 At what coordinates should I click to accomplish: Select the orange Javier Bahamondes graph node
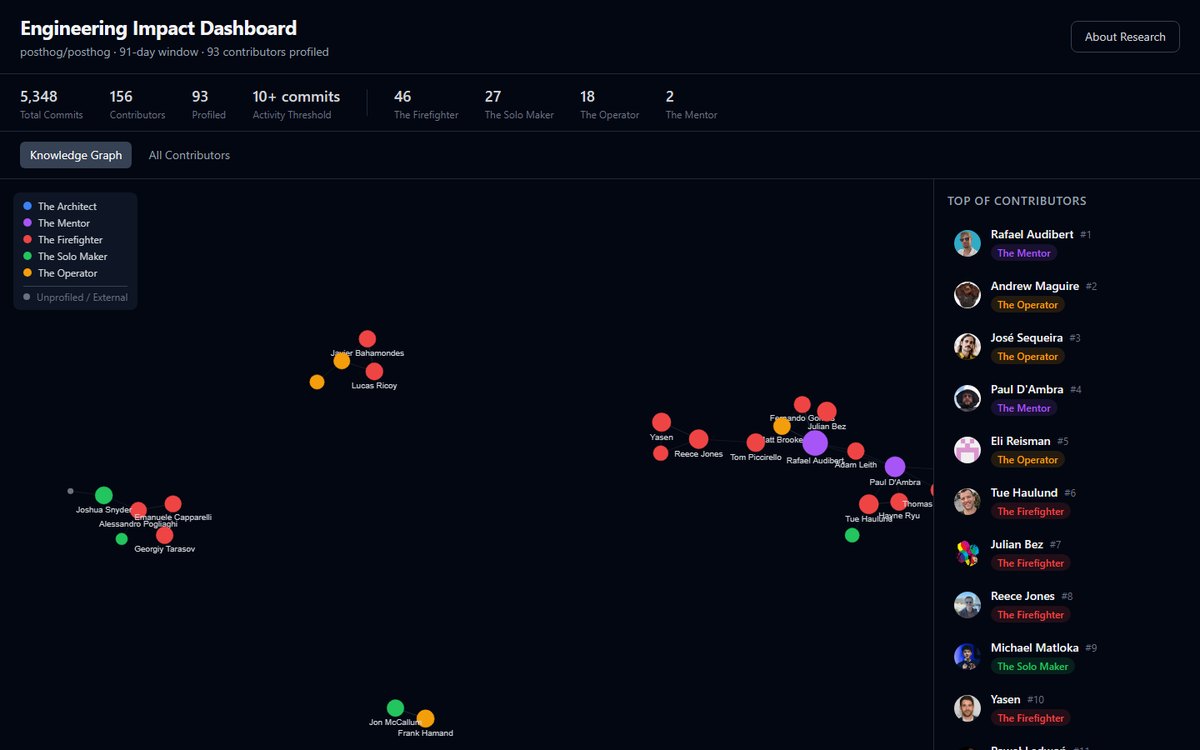[x=342, y=361]
